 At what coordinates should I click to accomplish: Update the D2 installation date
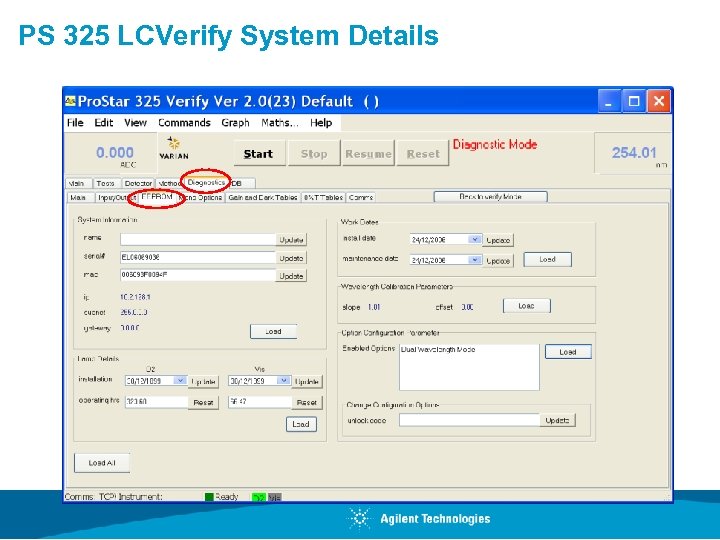coord(203,382)
